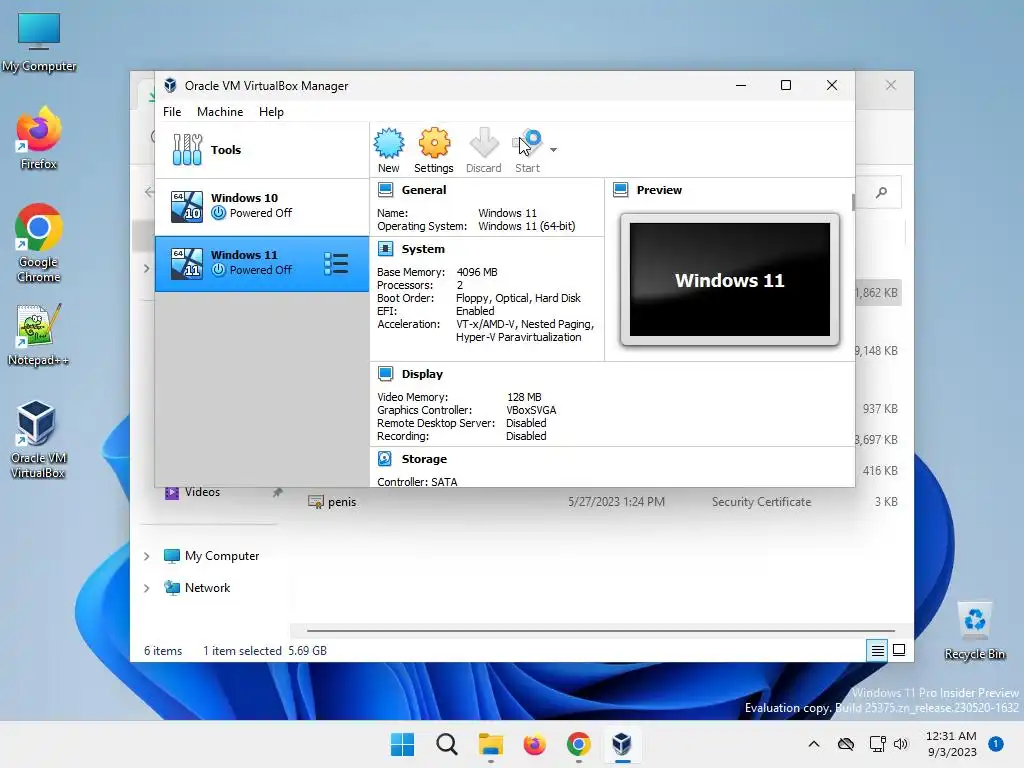Click the Storage section header
The image size is (1024, 768).
(424, 459)
